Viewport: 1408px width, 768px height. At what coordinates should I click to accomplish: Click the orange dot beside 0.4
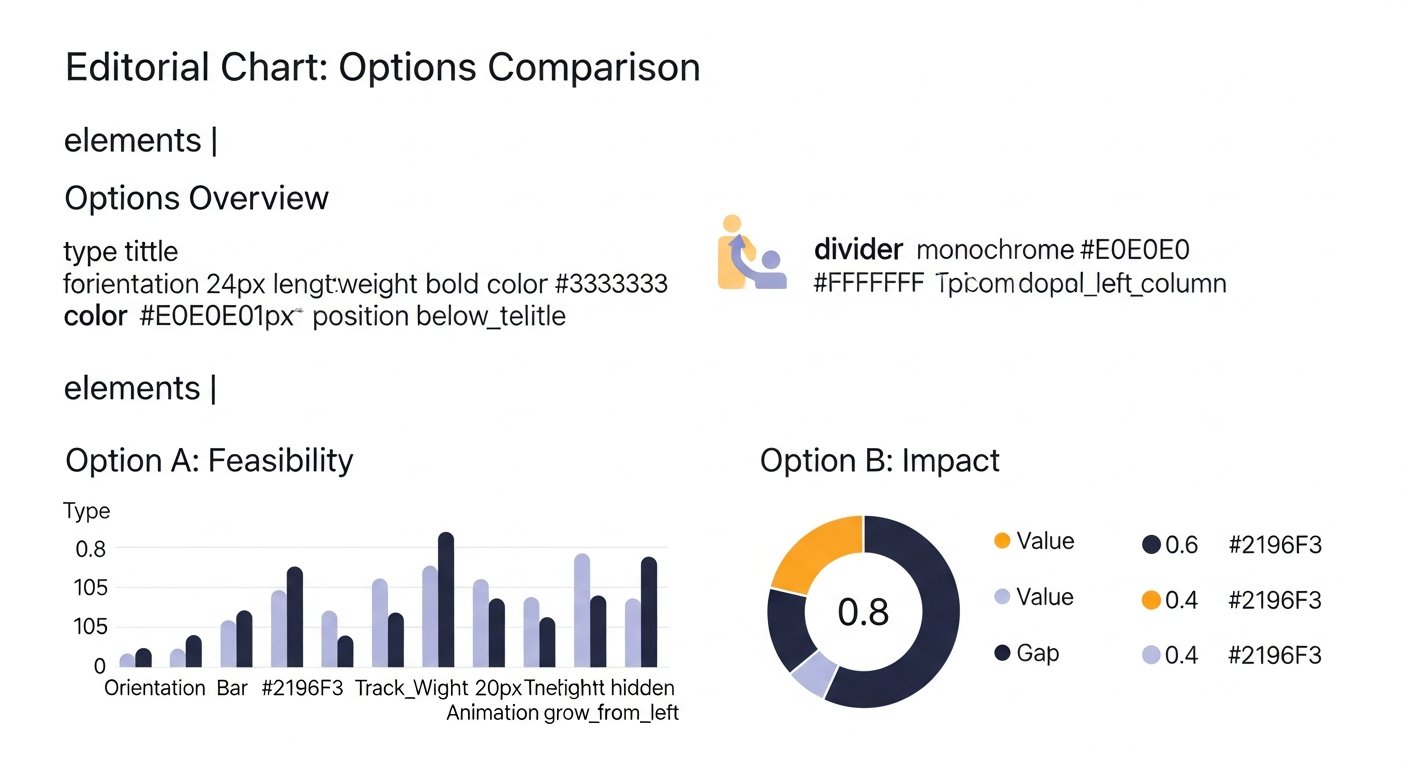pos(1151,600)
